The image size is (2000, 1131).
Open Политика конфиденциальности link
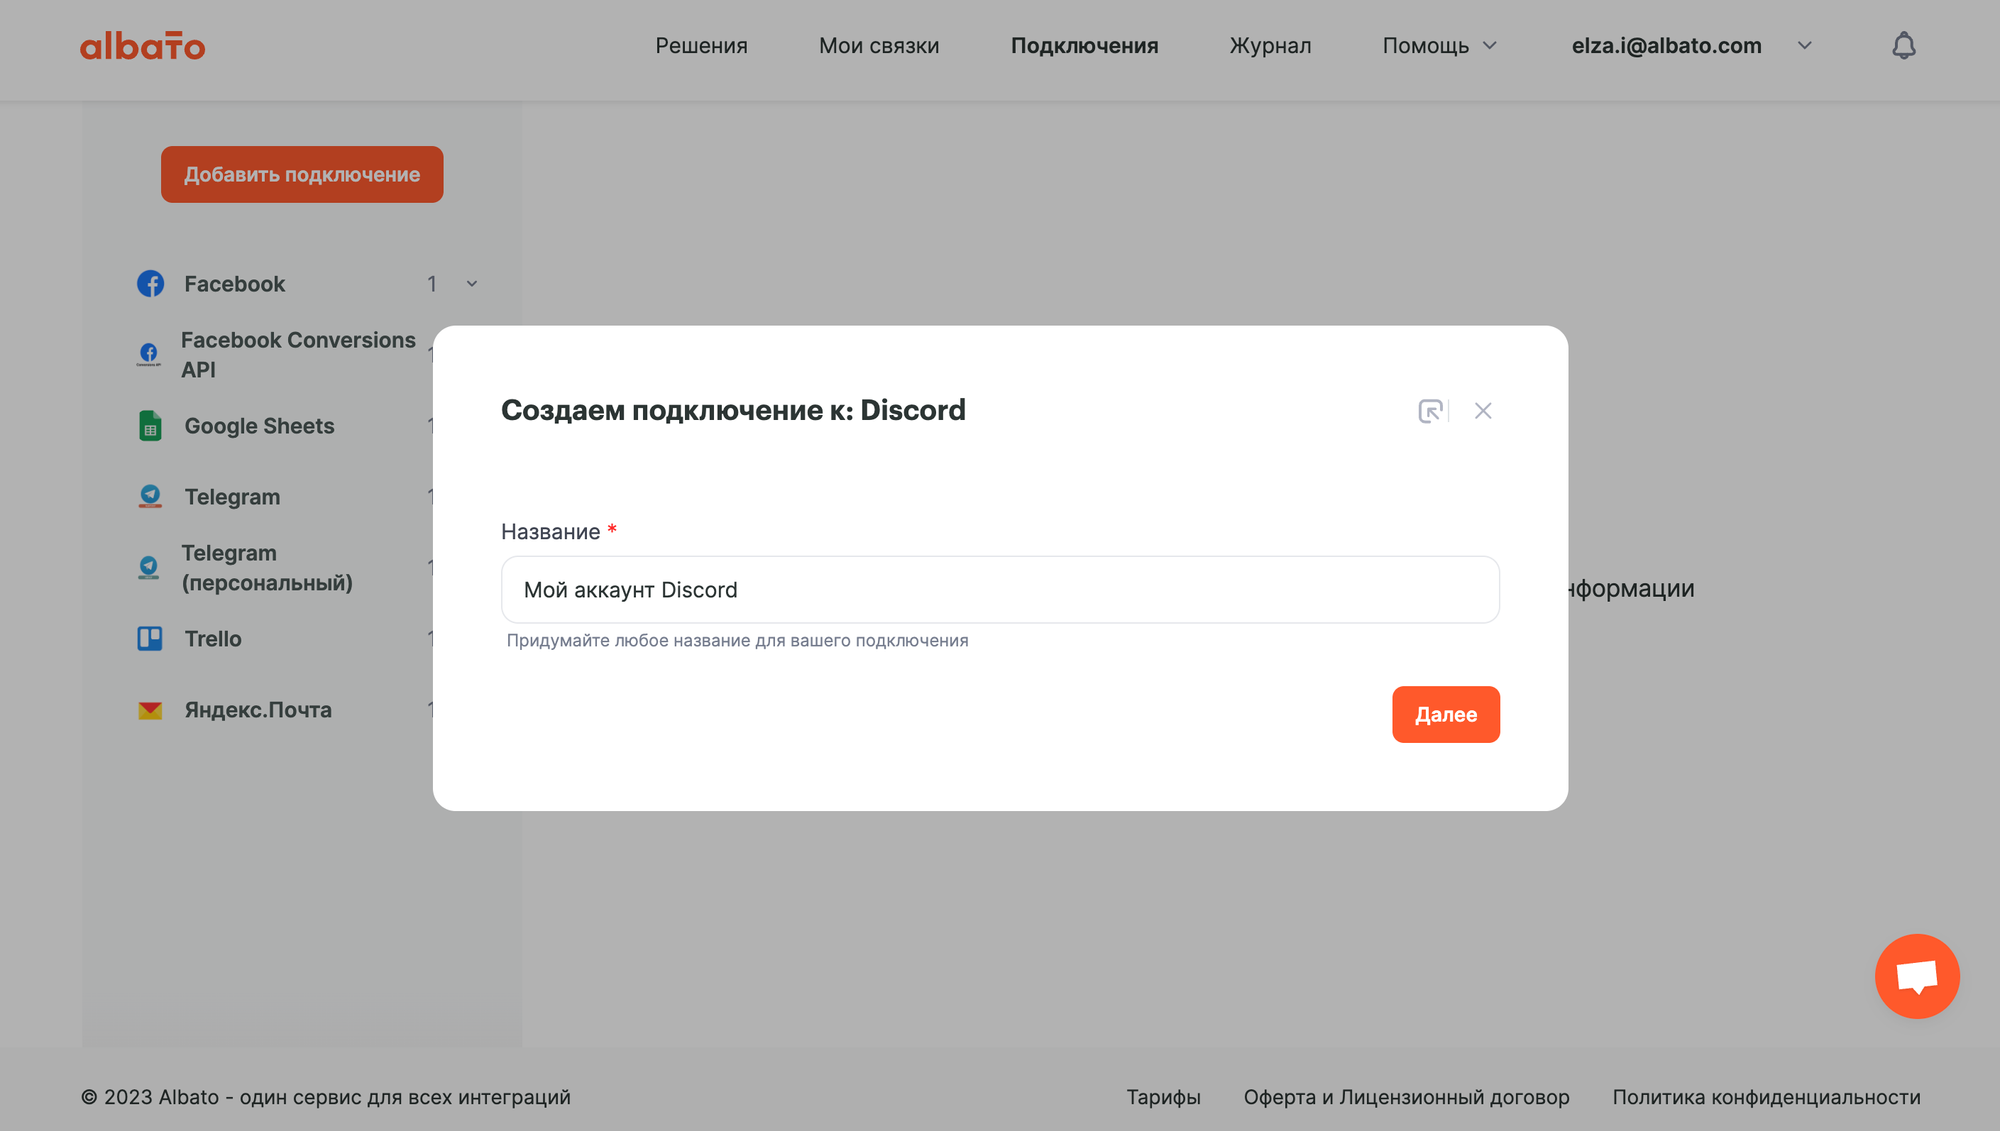click(x=1766, y=1097)
